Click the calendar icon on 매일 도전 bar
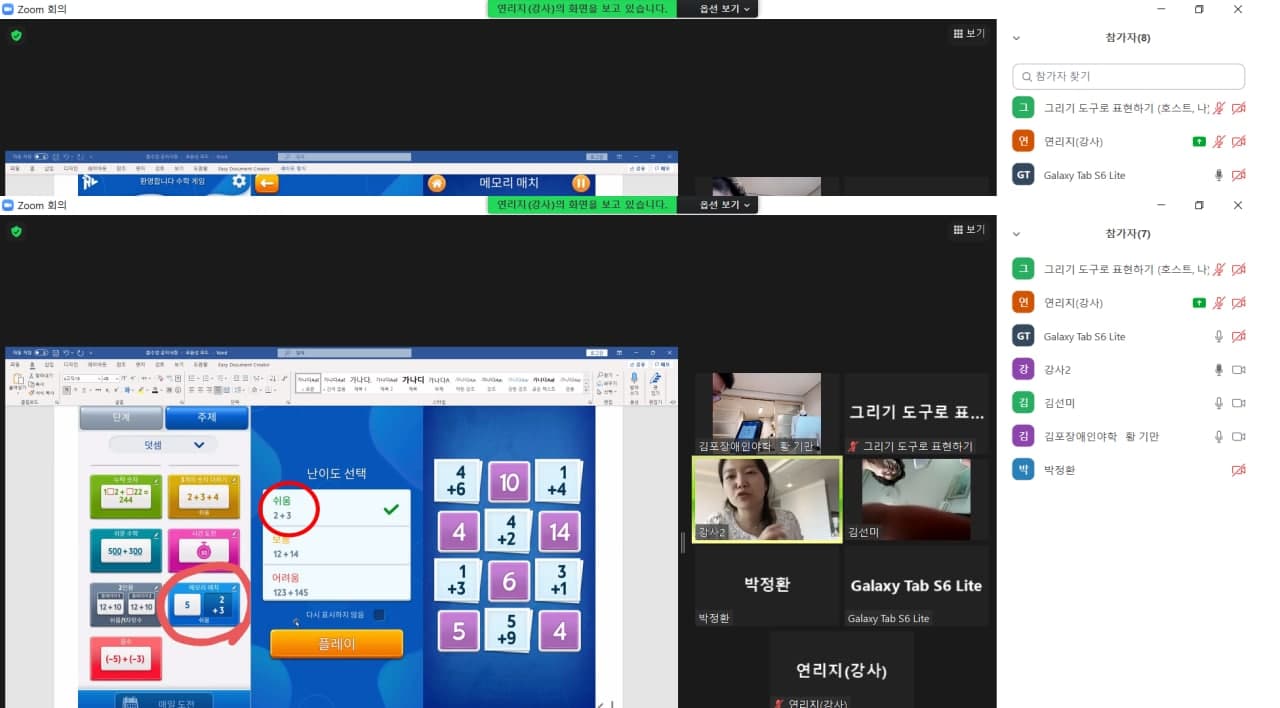 click(130, 702)
